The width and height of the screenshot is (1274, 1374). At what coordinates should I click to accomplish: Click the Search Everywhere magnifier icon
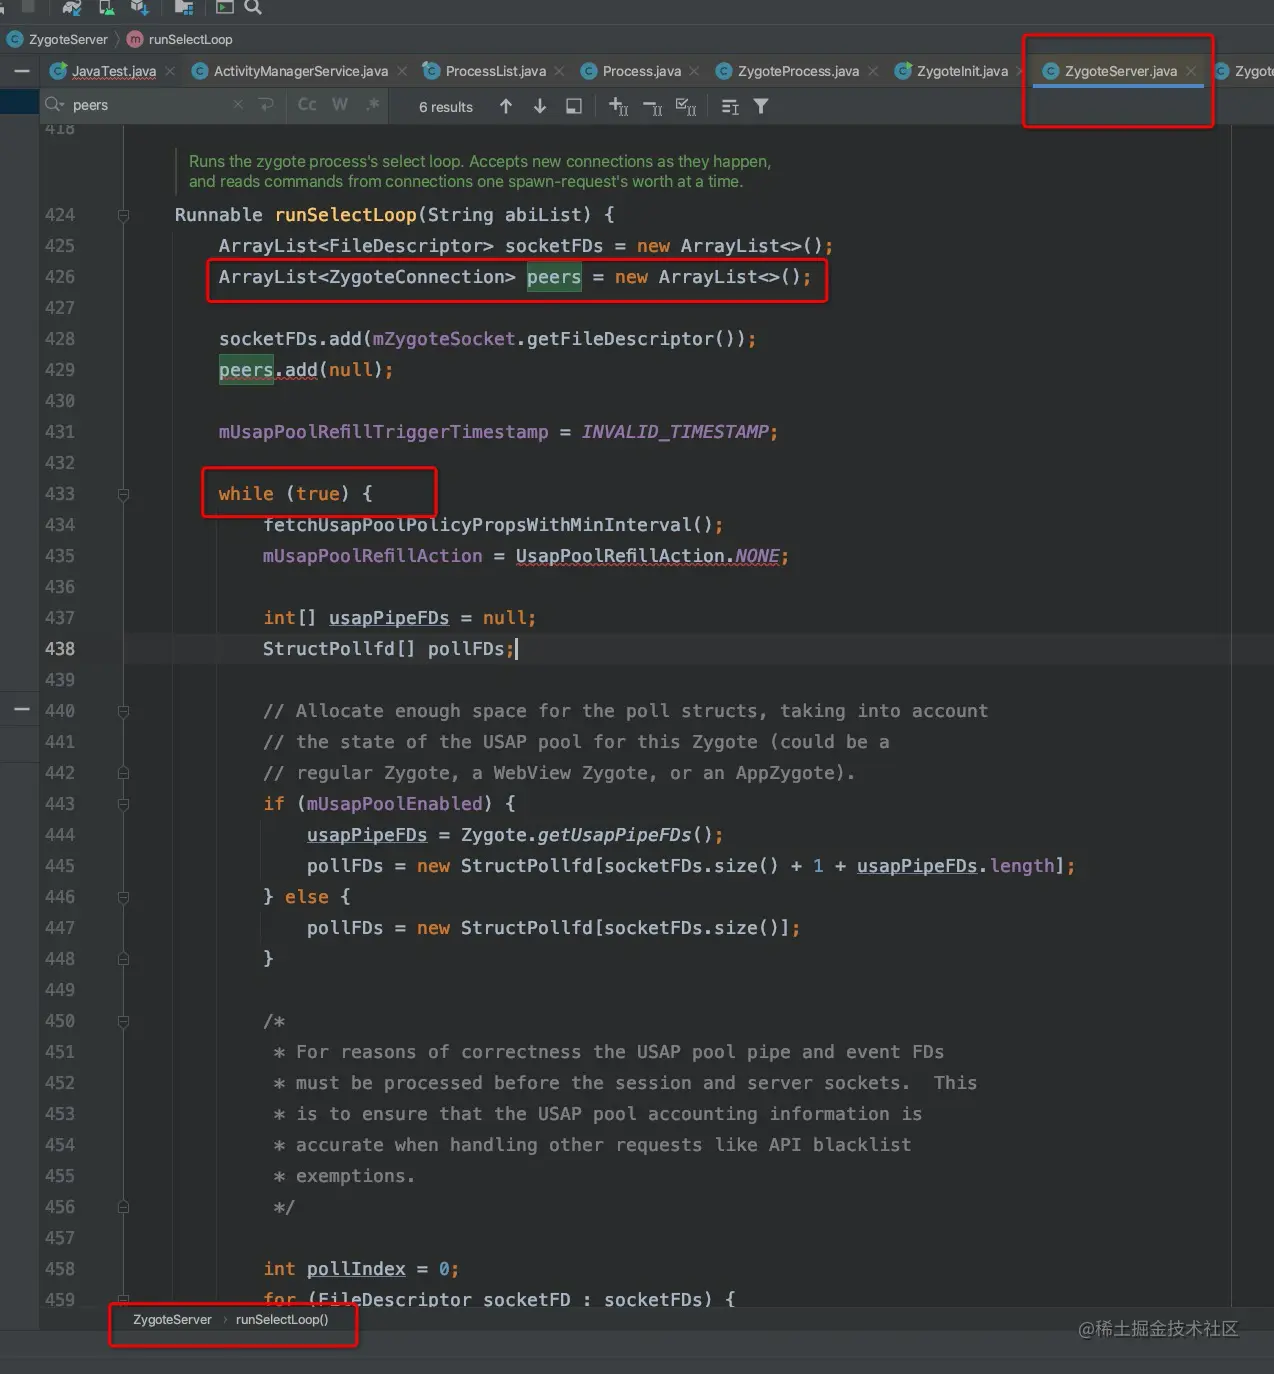(253, 7)
